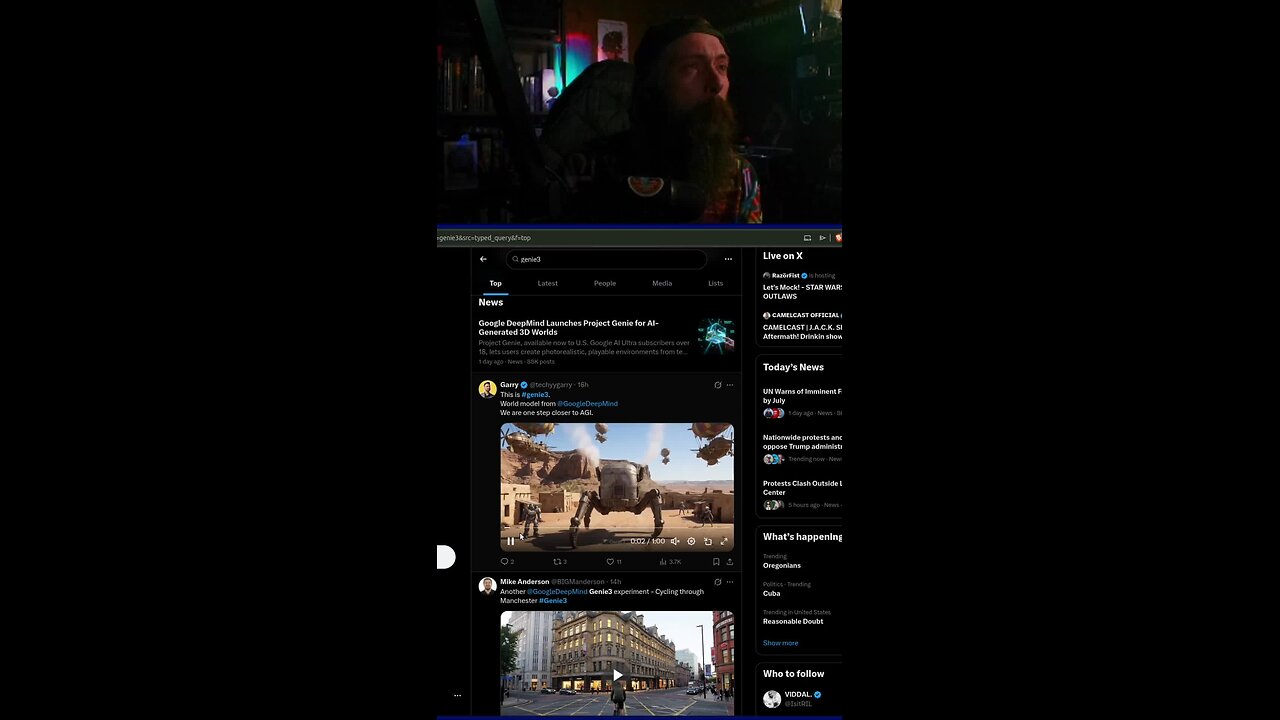Open @GoogleDeepMind mention in Garry's post
The image size is (1280, 720).
587,403
